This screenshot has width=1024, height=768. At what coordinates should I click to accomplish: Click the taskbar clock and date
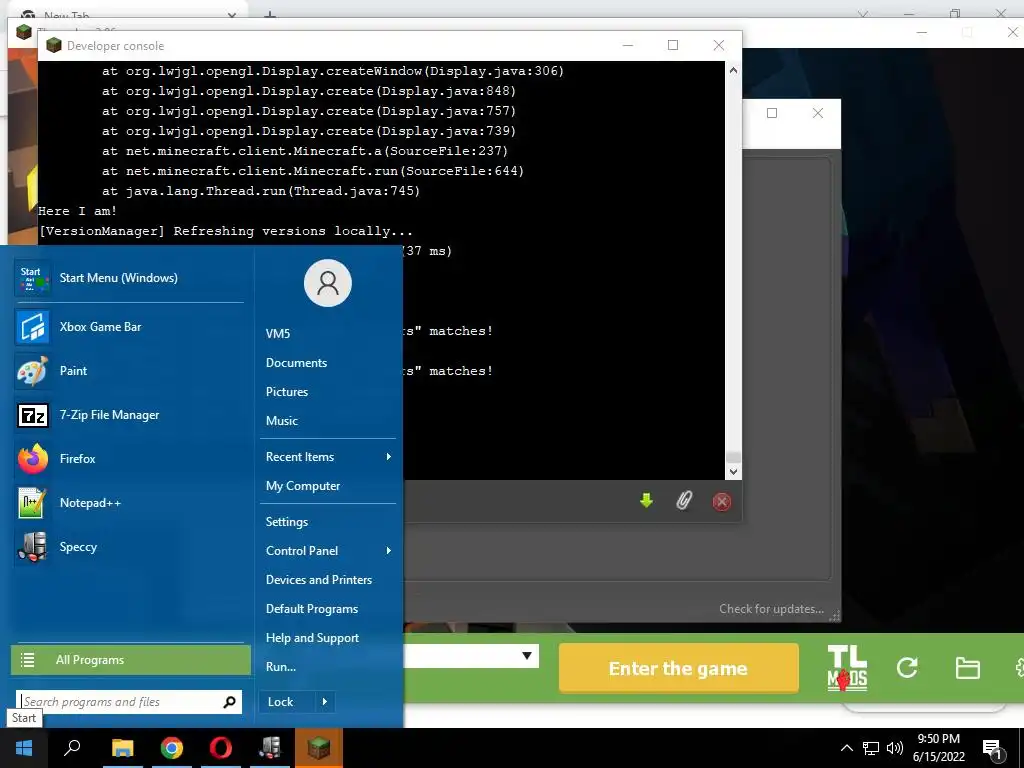coord(938,748)
